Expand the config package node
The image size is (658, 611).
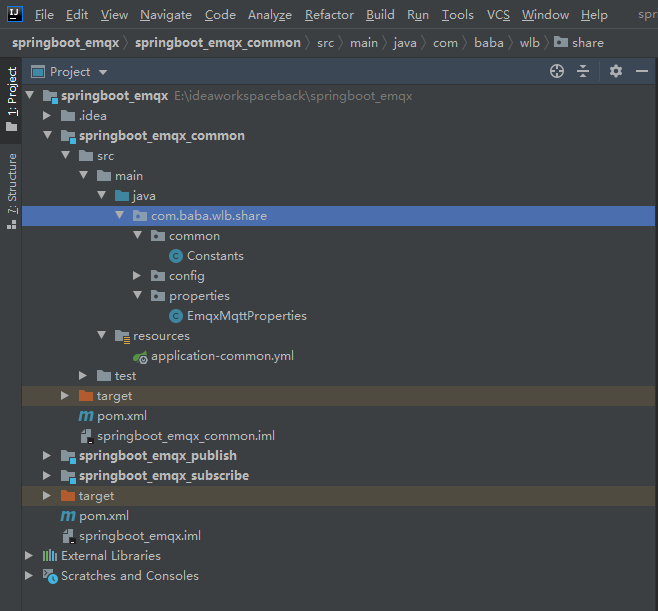[x=137, y=276]
